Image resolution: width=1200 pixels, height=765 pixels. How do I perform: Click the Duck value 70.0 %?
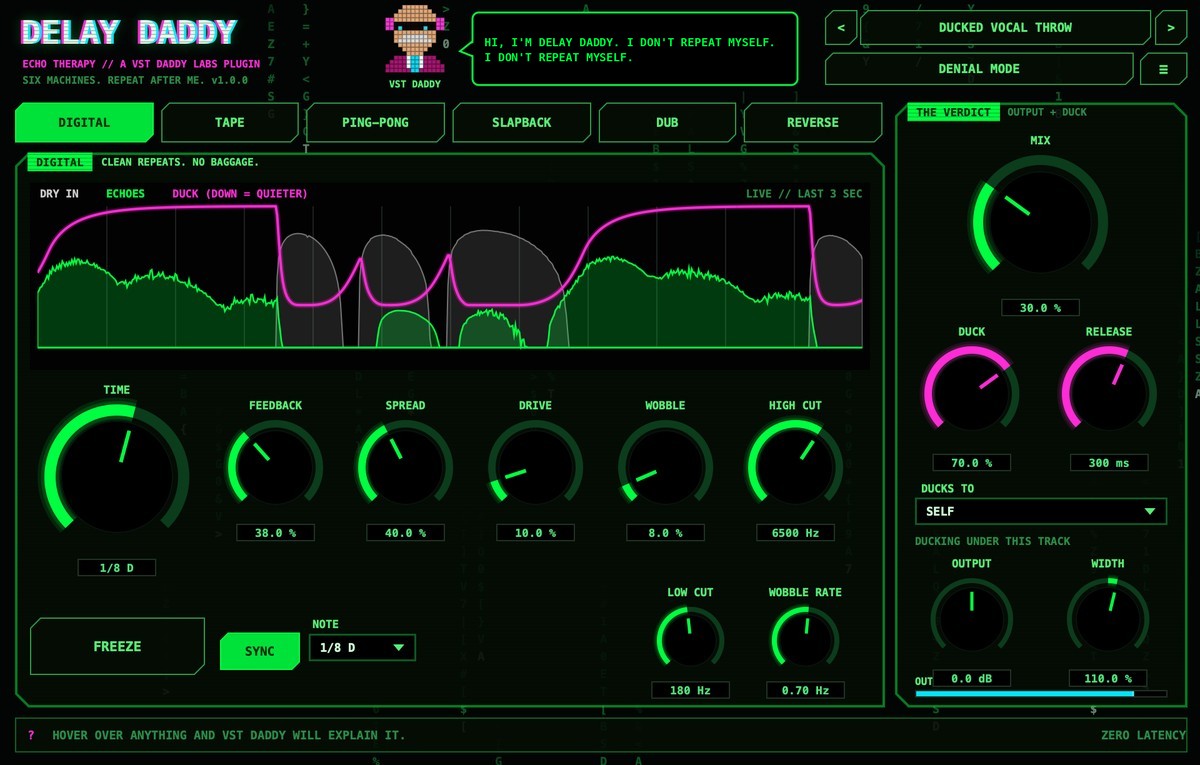pos(971,463)
